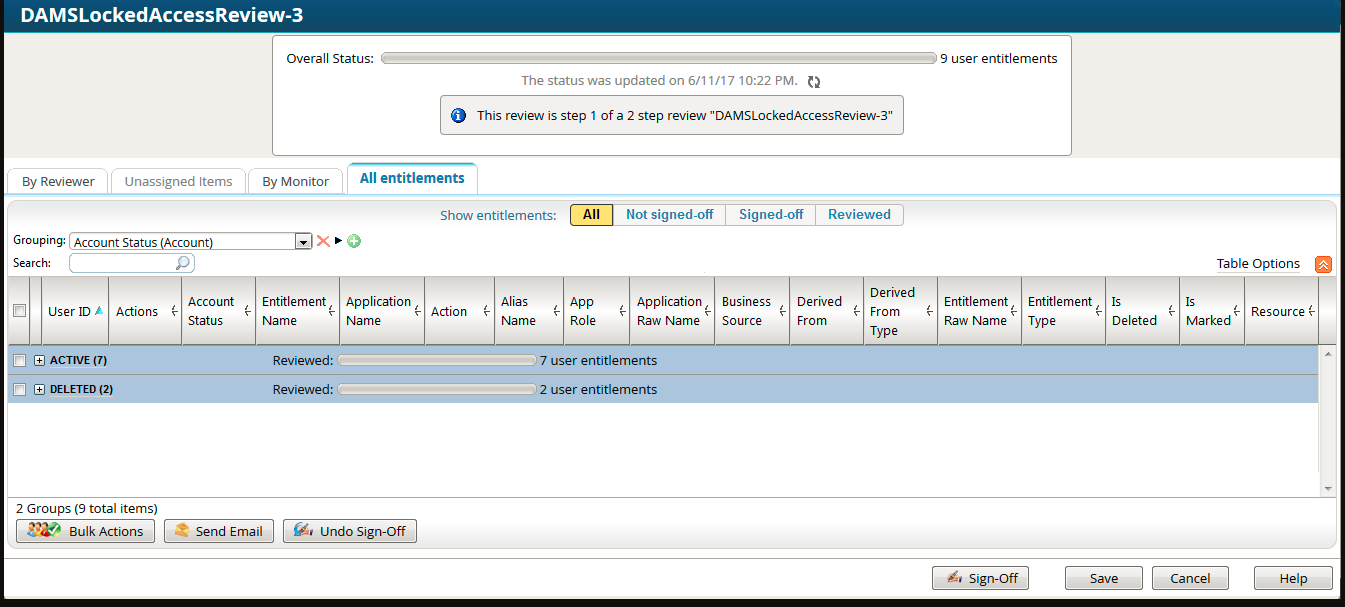This screenshot has width=1345, height=607.
Task: Open Bulk Actions using its people icon
Action: click(43, 531)
